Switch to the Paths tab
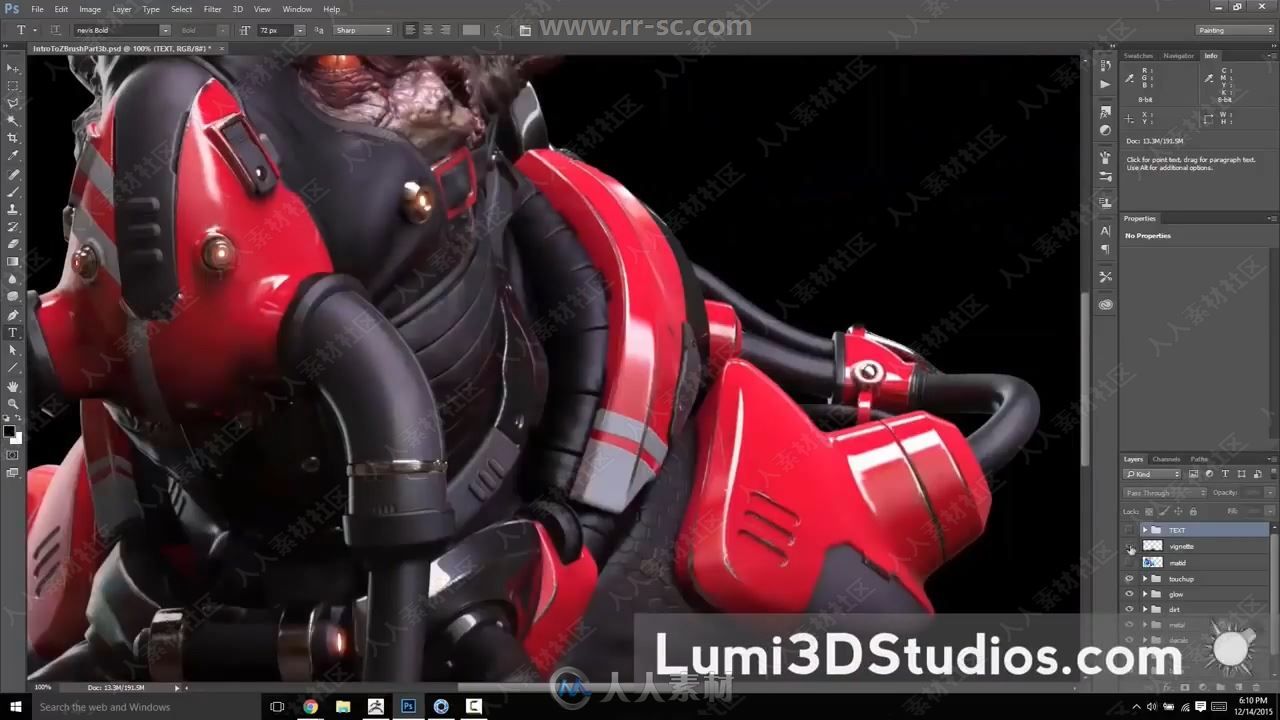The image size is (1280, 720). [x=1199, y=459]
